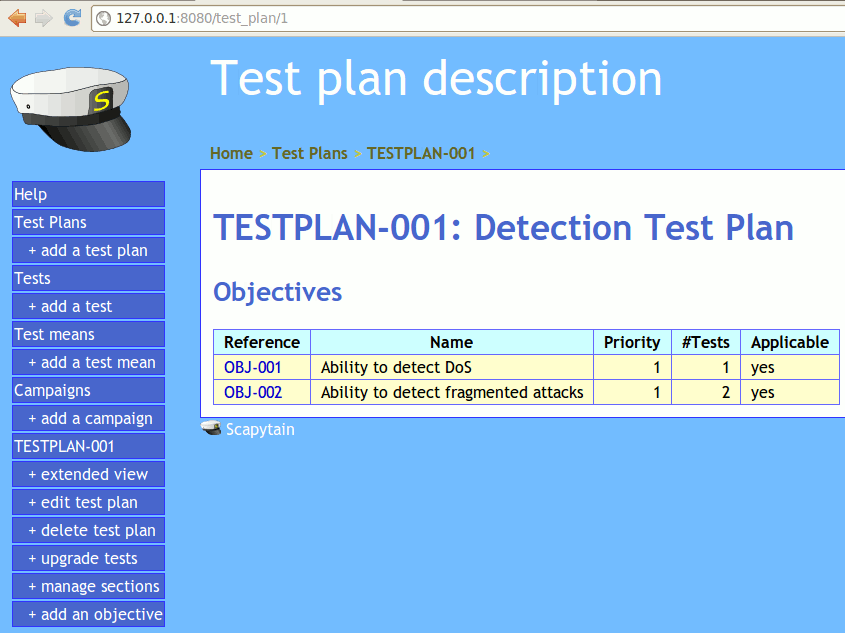845x633 pixels.
Task: Open the Campaigns sidebar entry
Action: [88, 390]
